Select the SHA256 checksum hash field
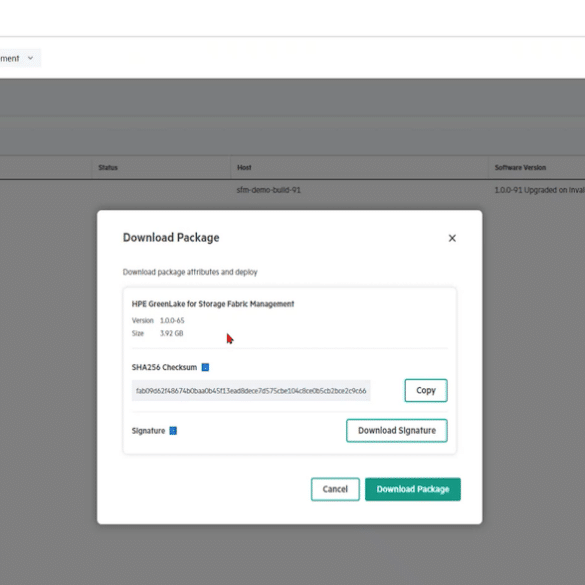The height and width of the screenshot is (585, 585). [x=251, y=391]
